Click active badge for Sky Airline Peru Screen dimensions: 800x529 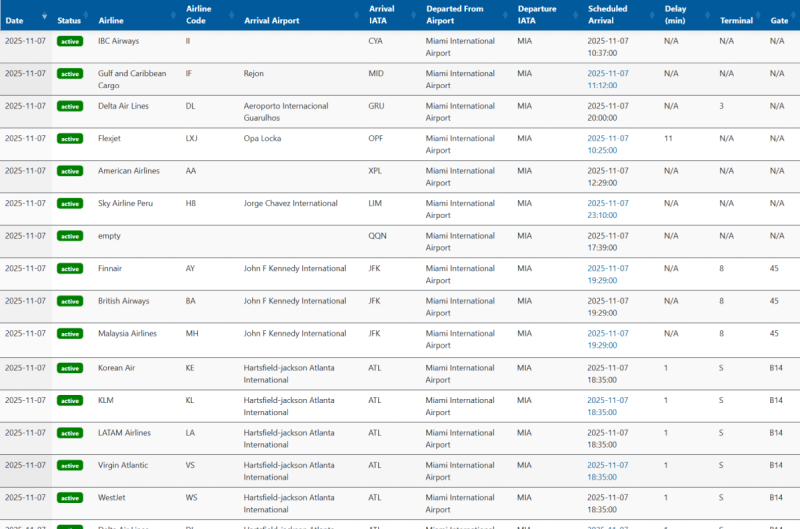click(x=70, y=204)
